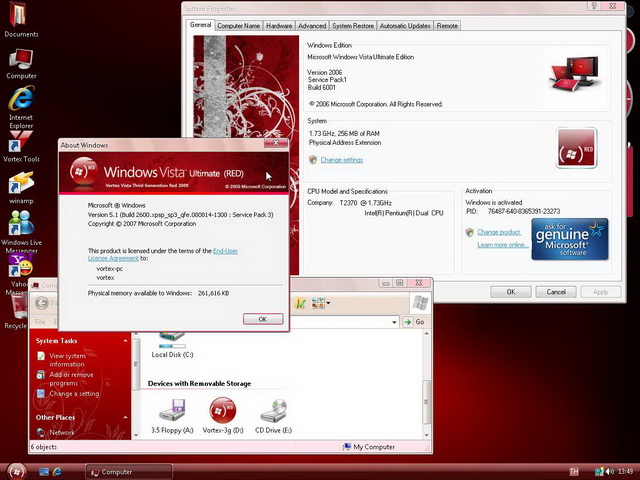640x480 pixels.
Task: Click the ask for genuine Microsoft badge
Action: [x=570, y=239]
